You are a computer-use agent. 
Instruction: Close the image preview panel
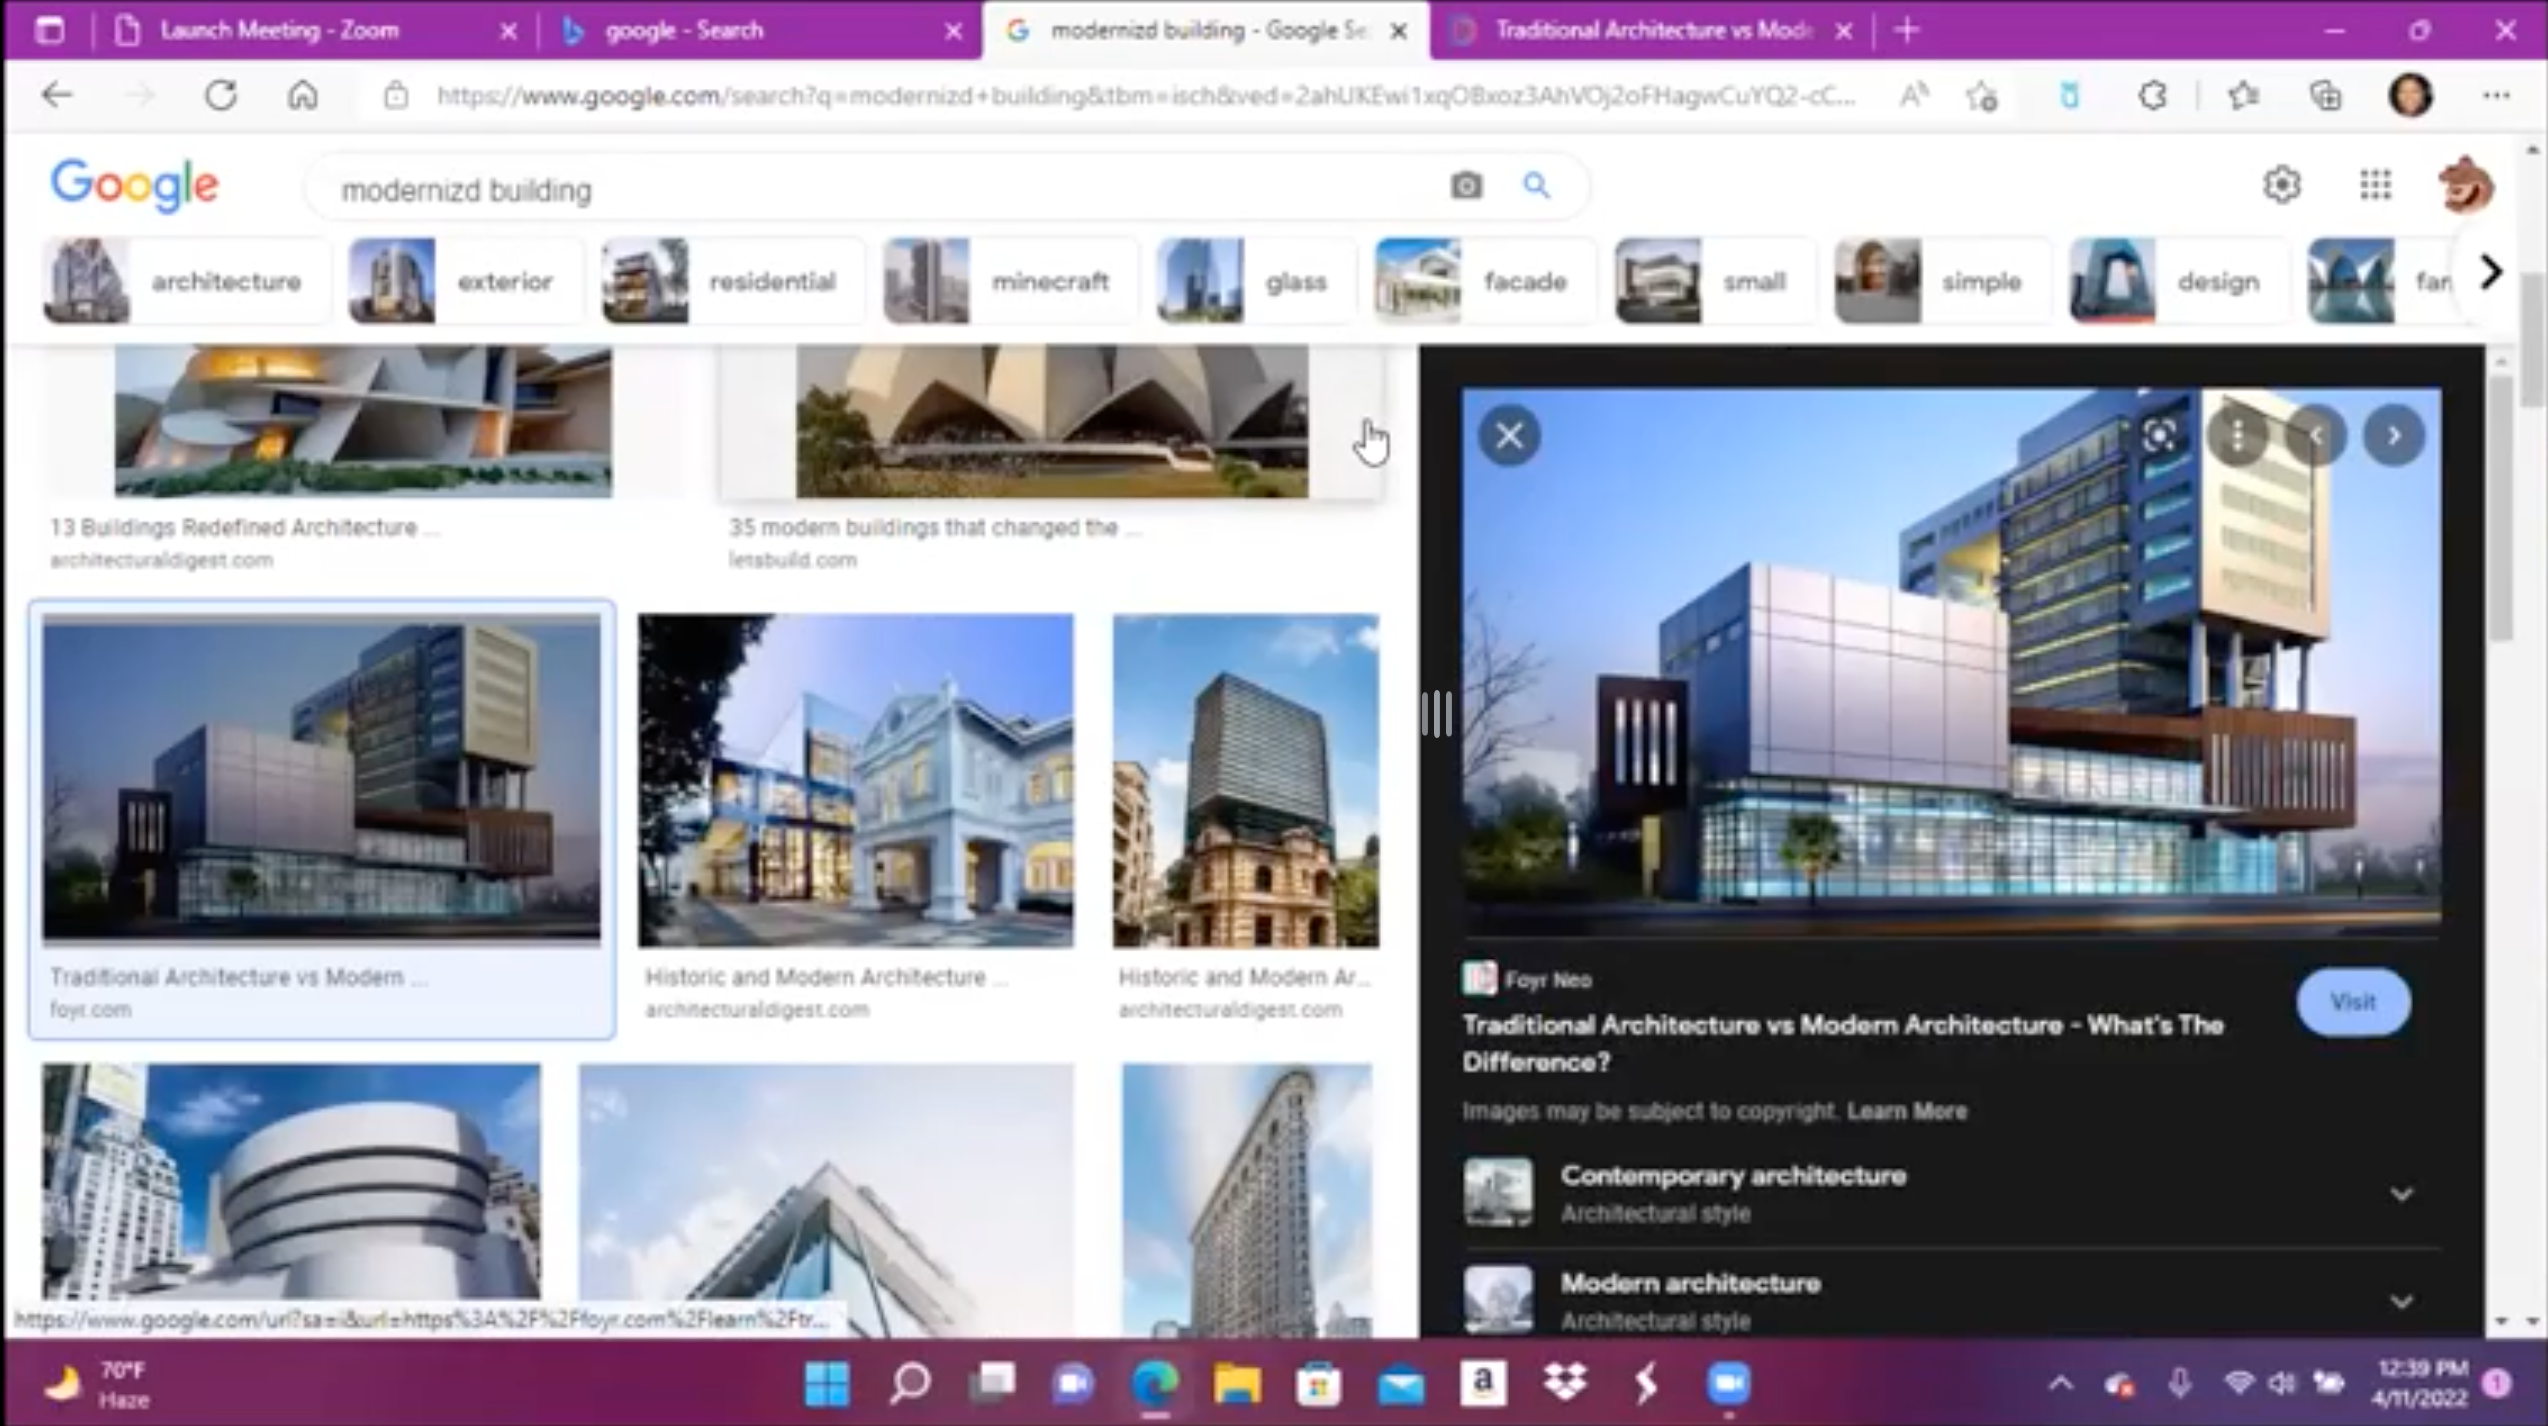(1509, 435)
